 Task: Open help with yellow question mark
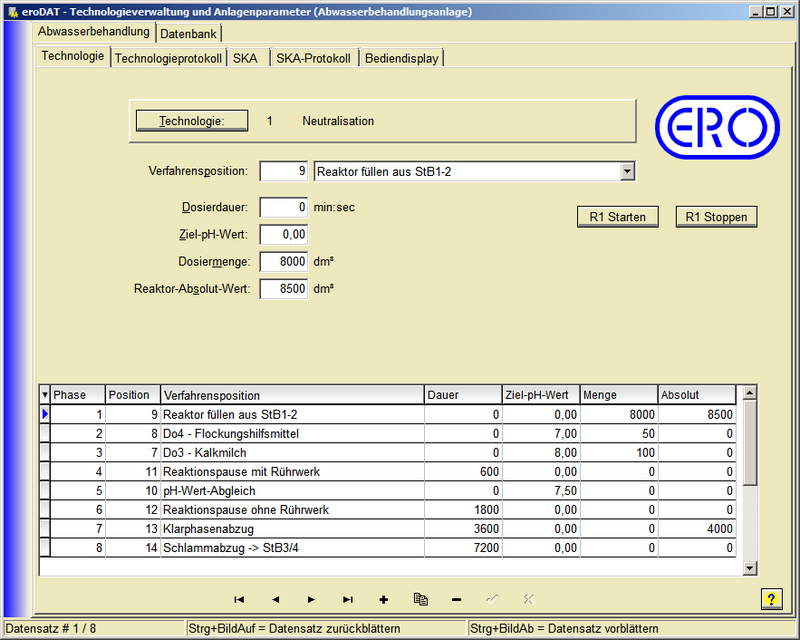point(770,599)
